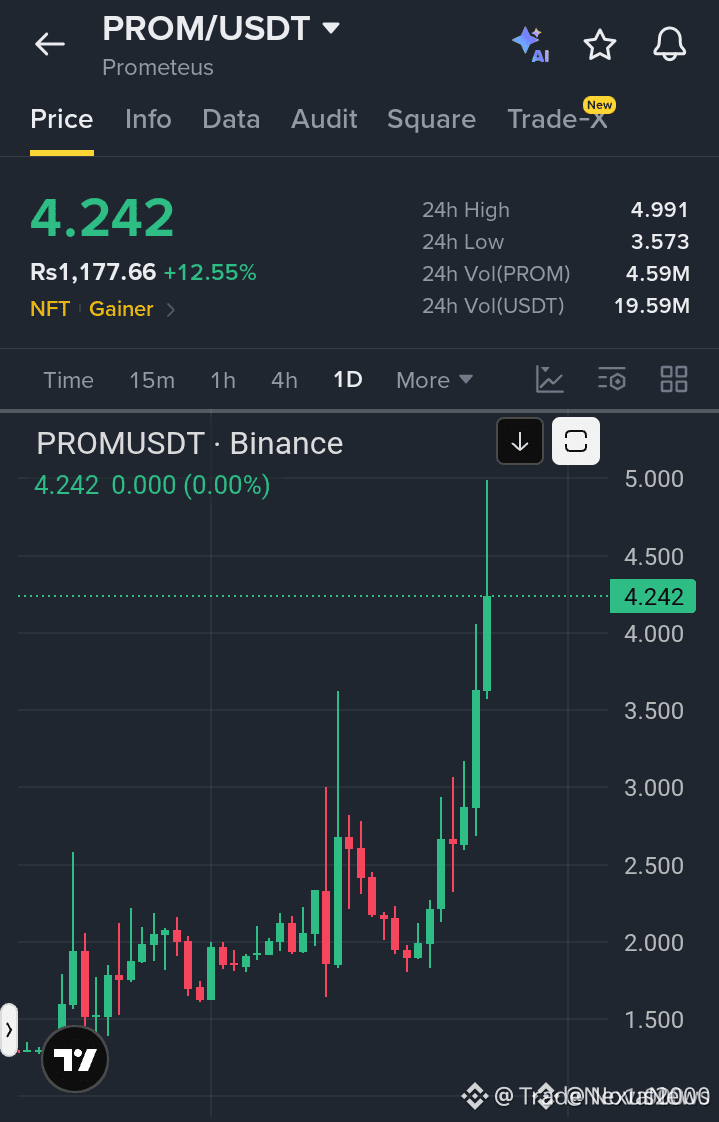Click the 4.500 price axis label
Viewport: 719px width, 1122px height.
tap(654, 557)
